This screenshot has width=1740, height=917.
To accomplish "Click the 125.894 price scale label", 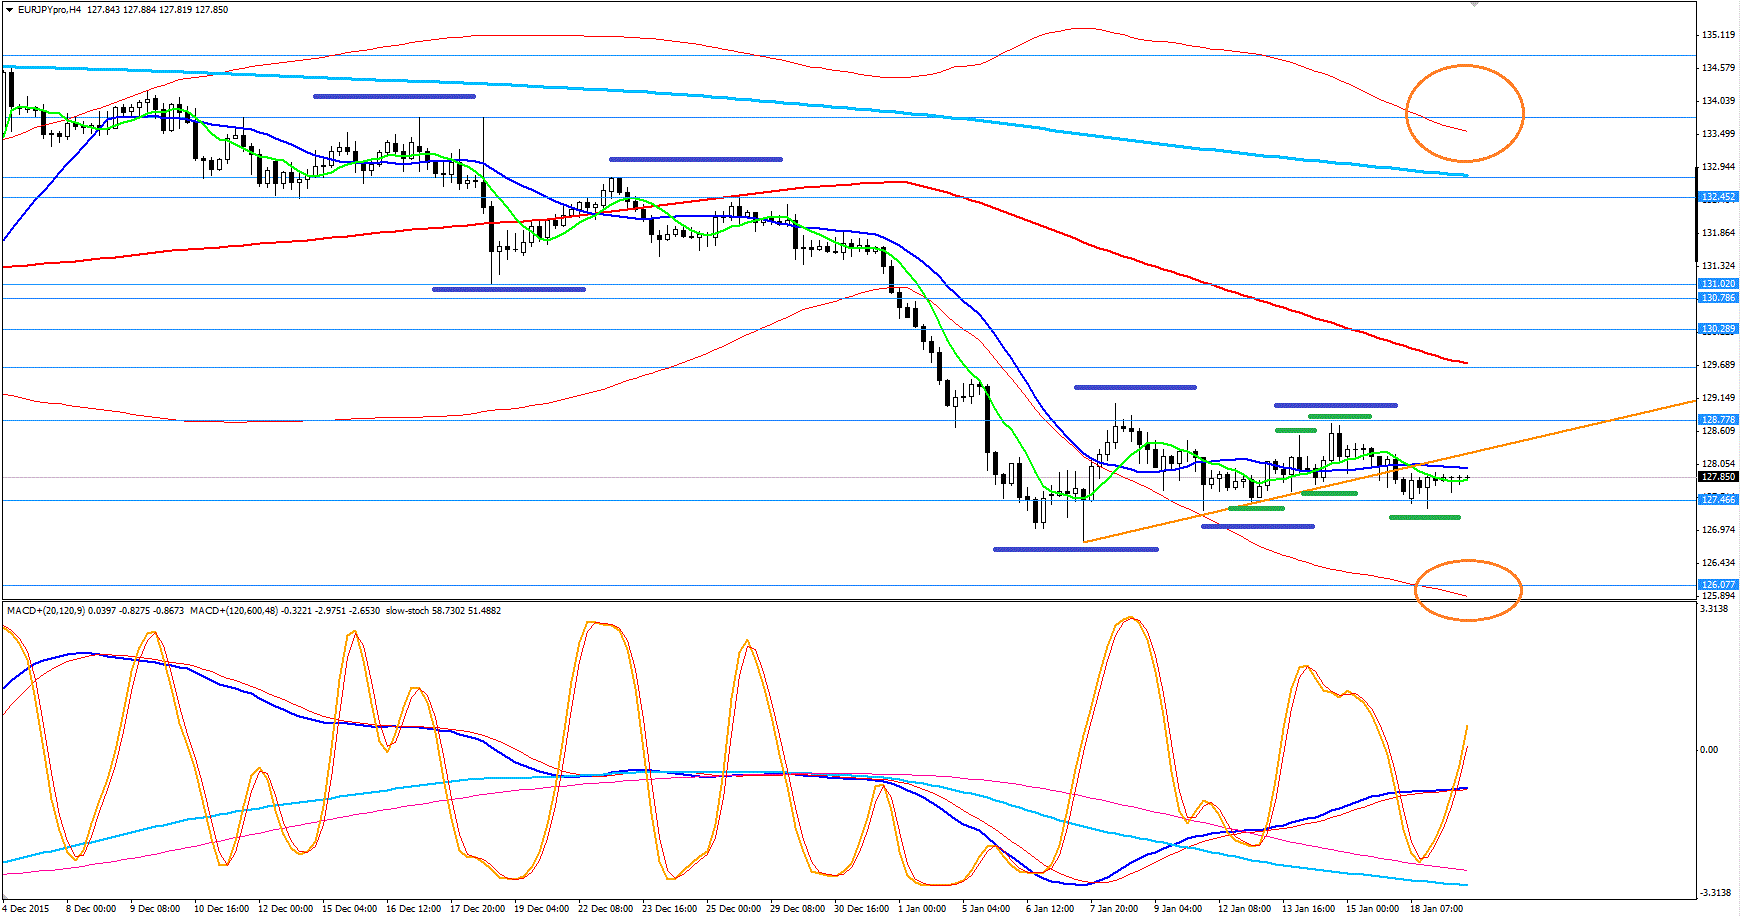I will [1718, 596].
